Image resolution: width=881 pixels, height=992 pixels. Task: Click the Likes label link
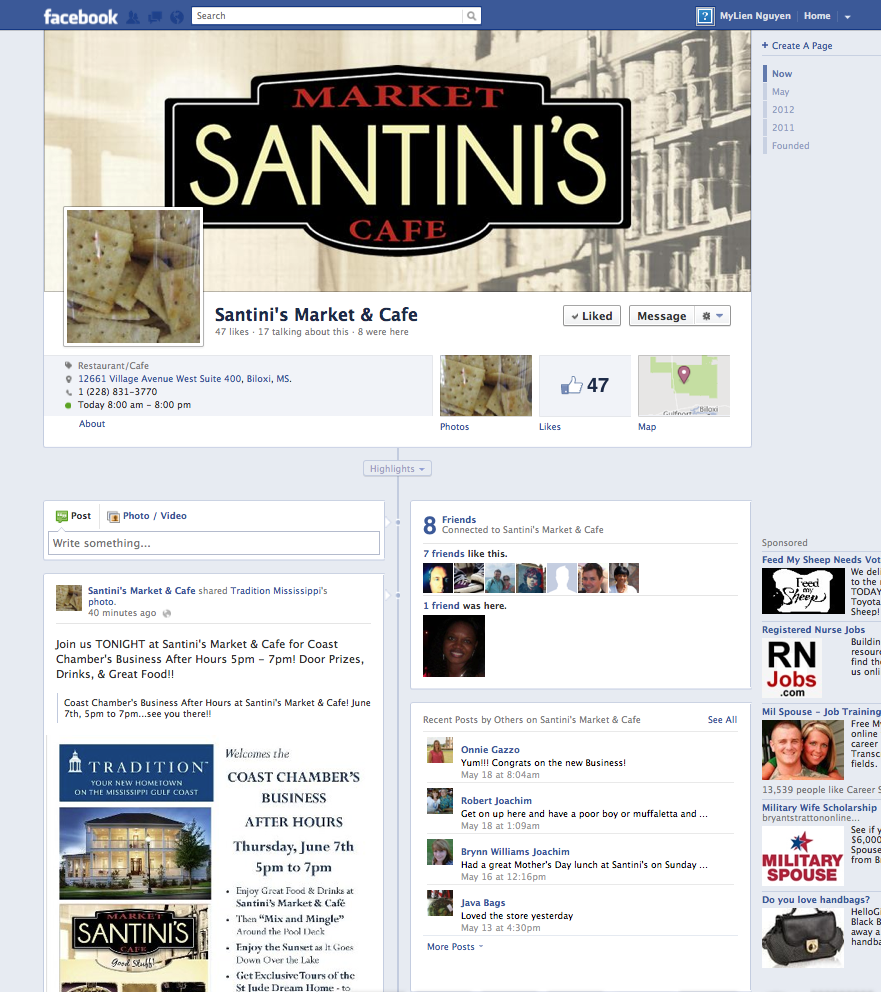tap(550, 426)
